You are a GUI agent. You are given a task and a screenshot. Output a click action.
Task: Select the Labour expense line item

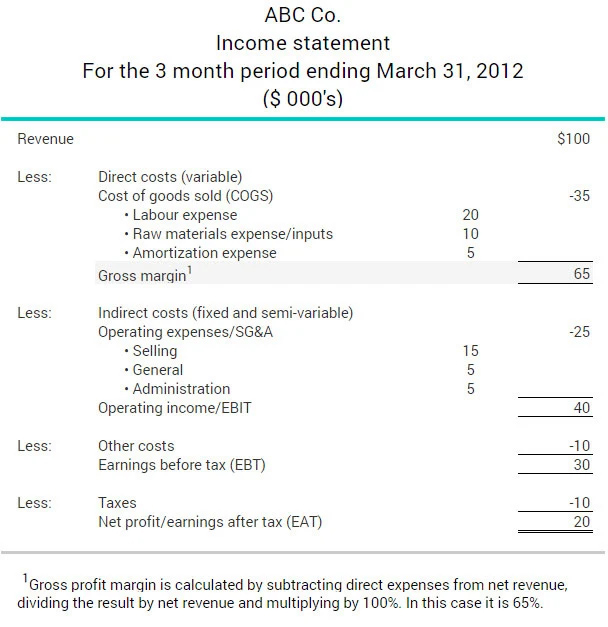(185, 215)
